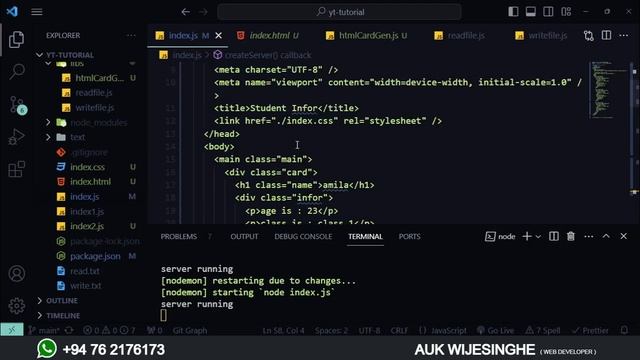Click main branch in status bar
Viewport: 640px width, 360px height.
pos(44,330)
